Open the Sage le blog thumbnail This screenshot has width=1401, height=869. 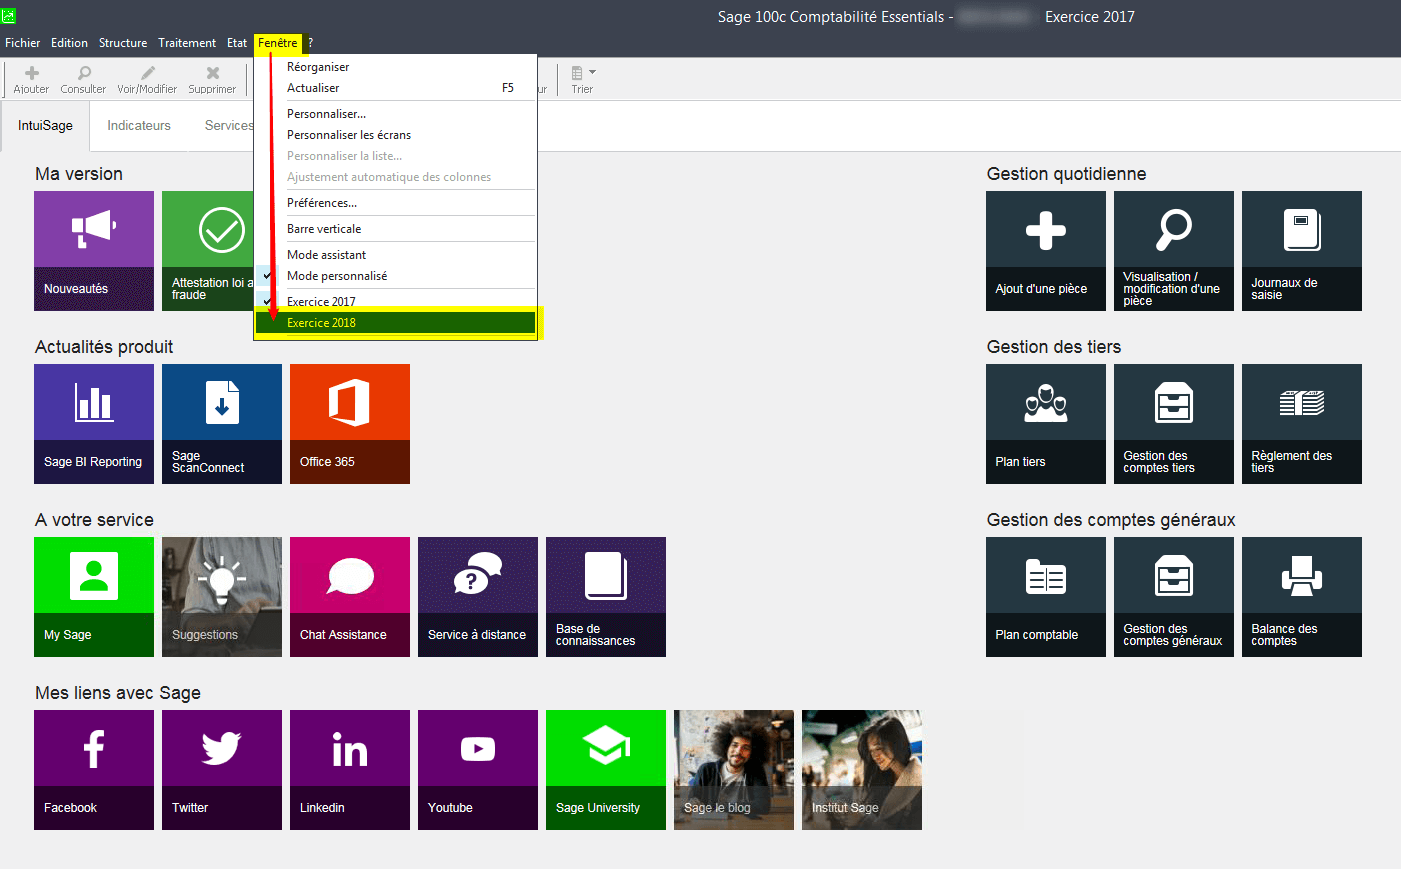point(733,769)
